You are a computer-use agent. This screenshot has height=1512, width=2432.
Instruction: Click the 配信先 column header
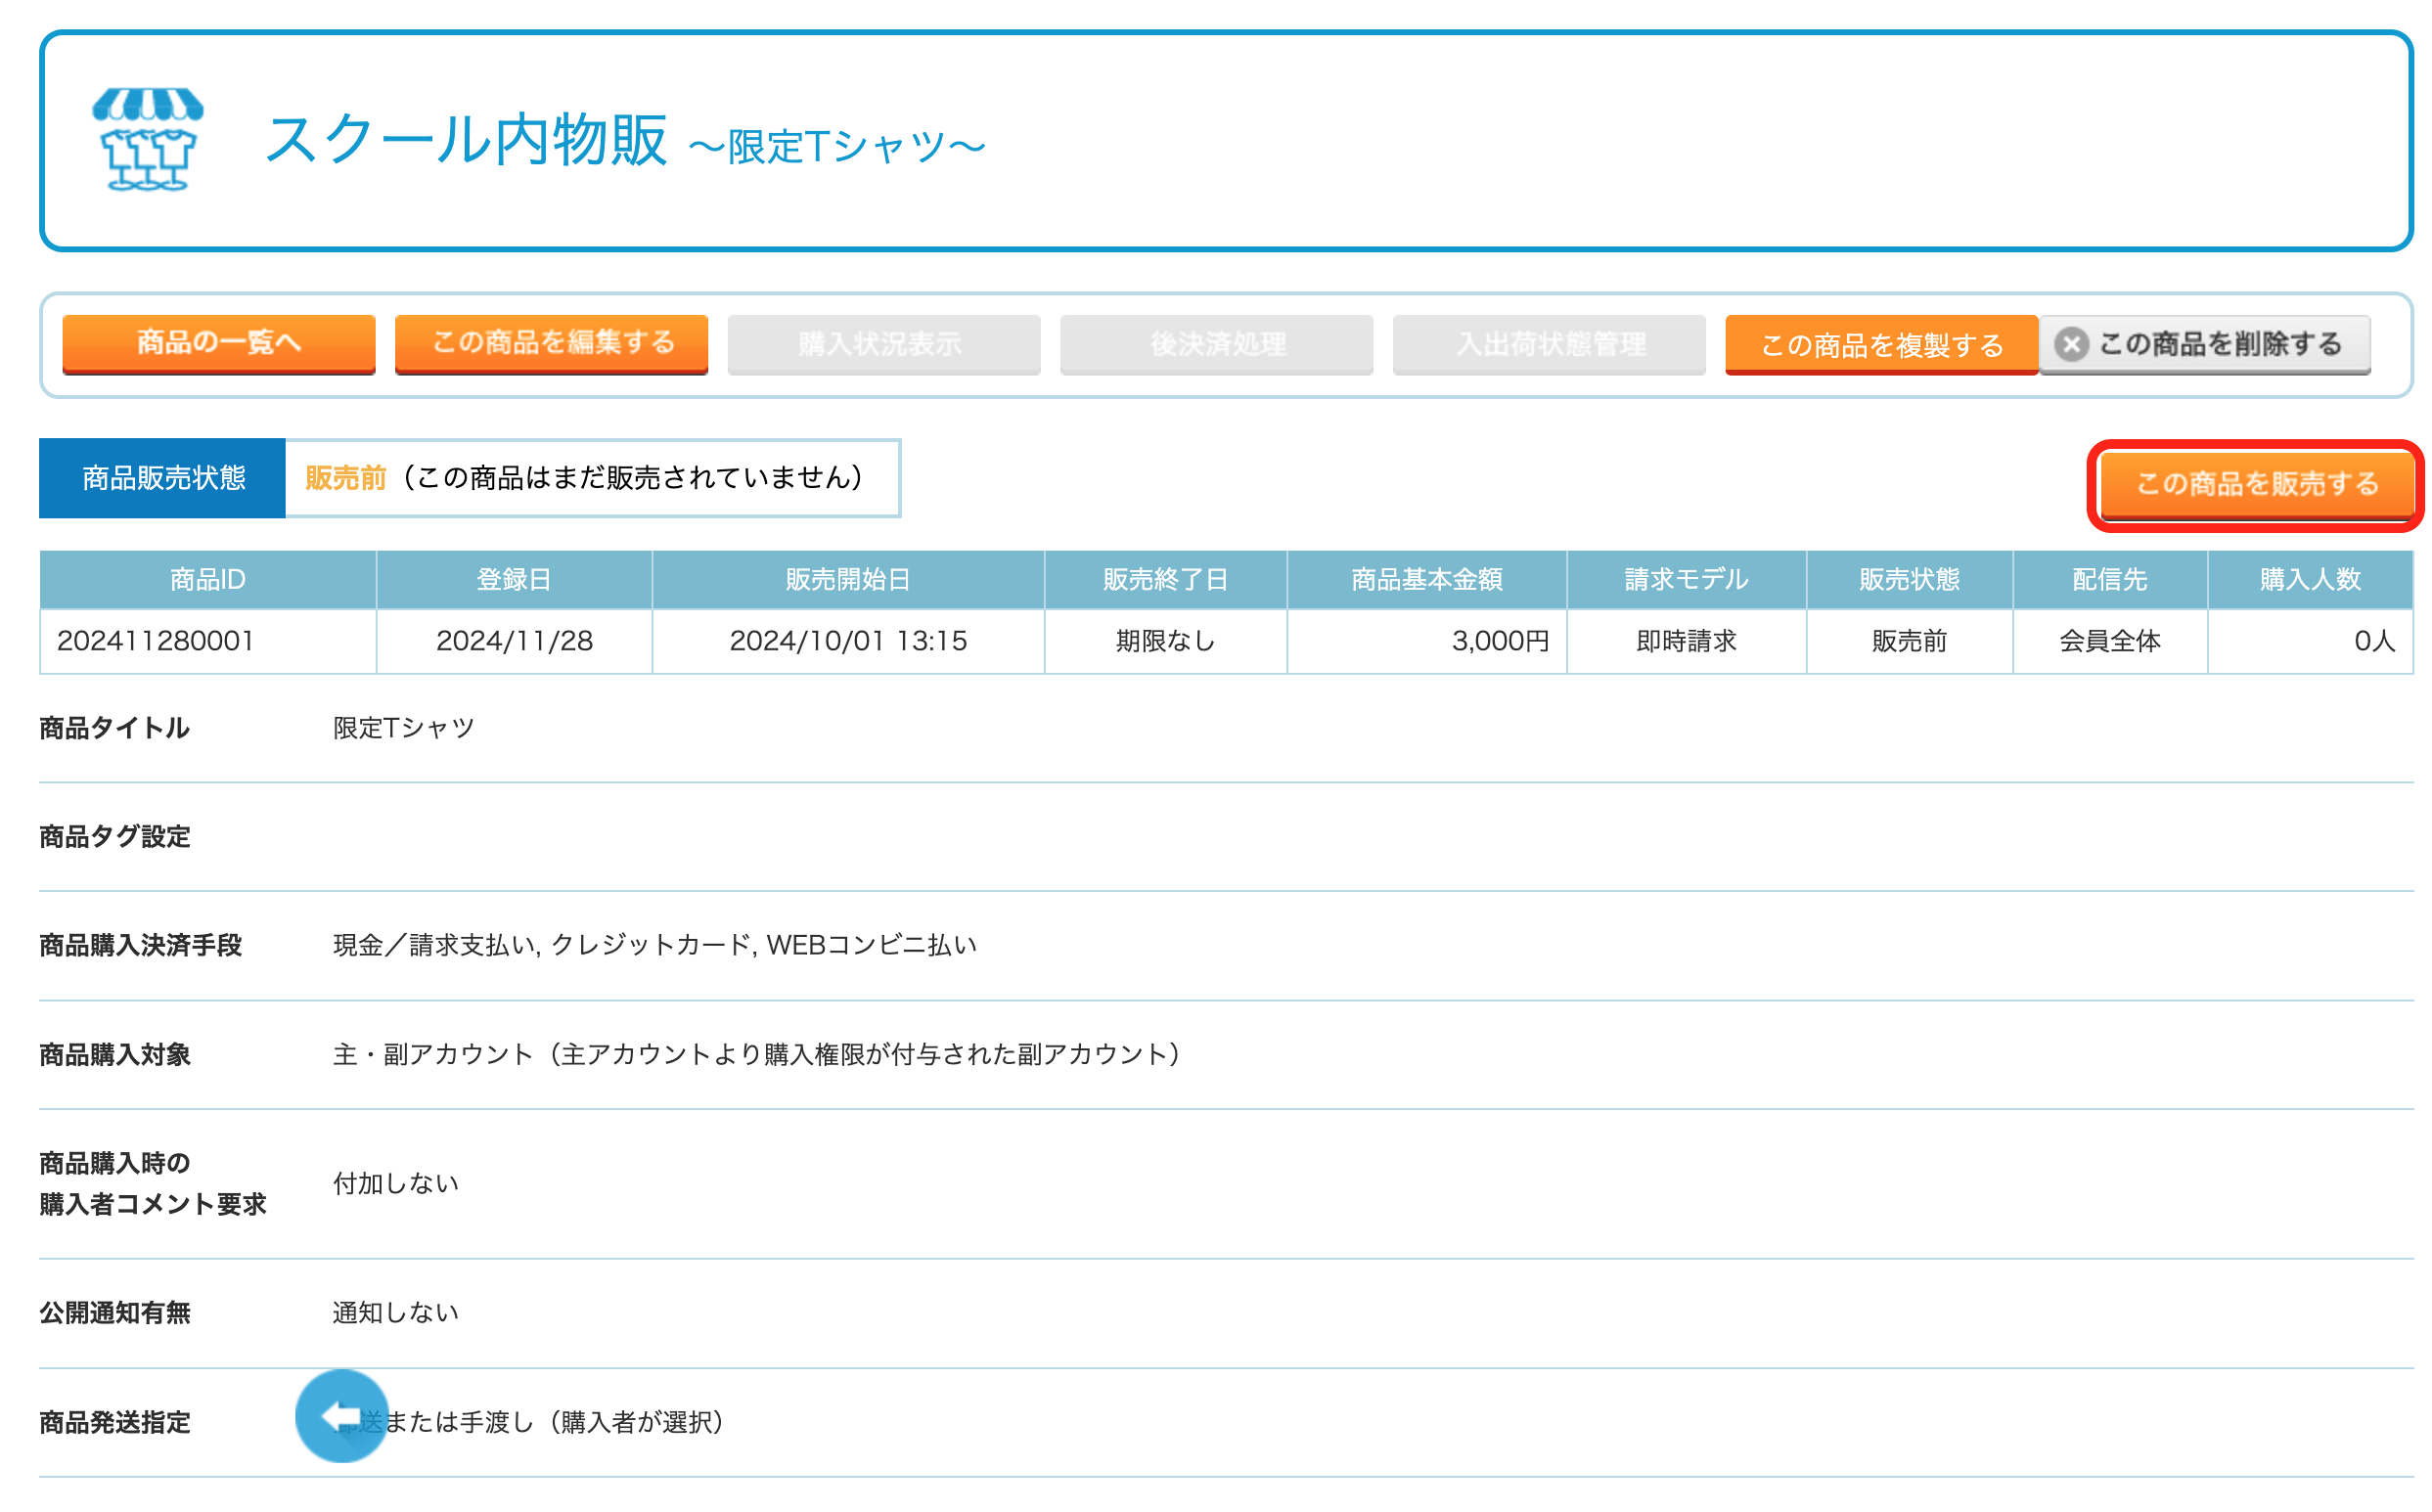pos(2109,580)
